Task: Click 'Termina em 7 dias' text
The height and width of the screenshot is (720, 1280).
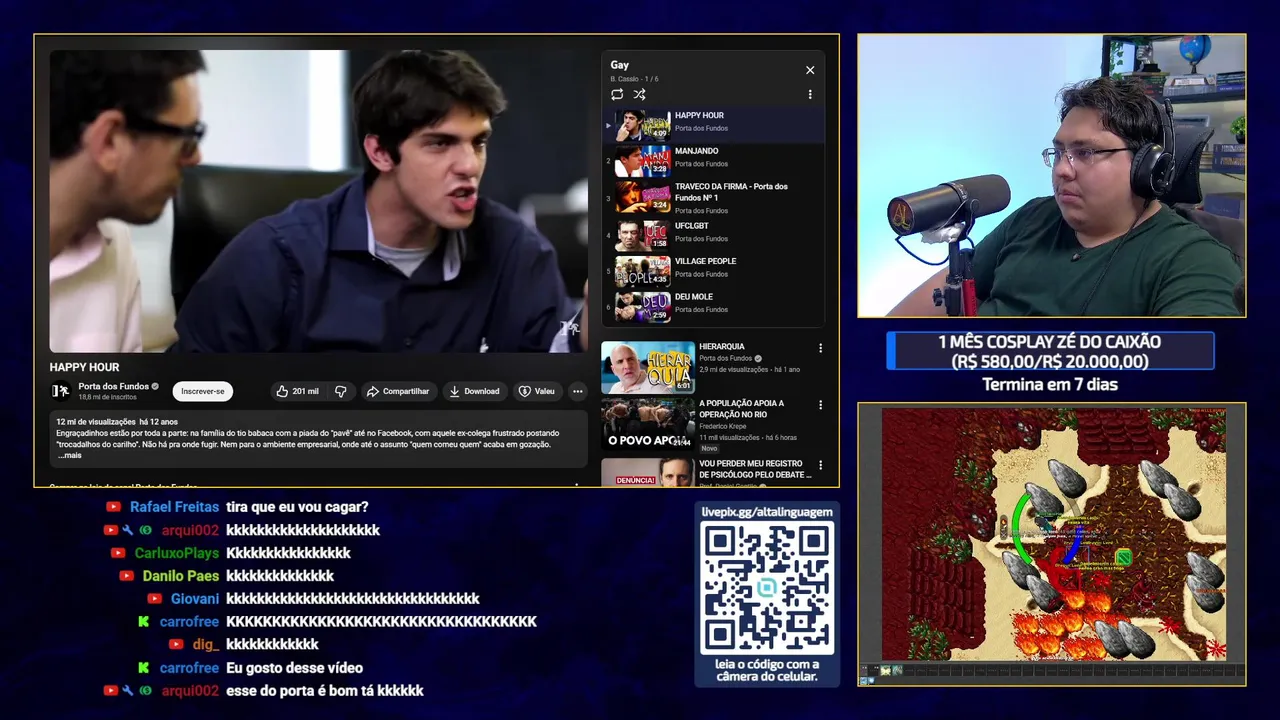Action: 1050,384
